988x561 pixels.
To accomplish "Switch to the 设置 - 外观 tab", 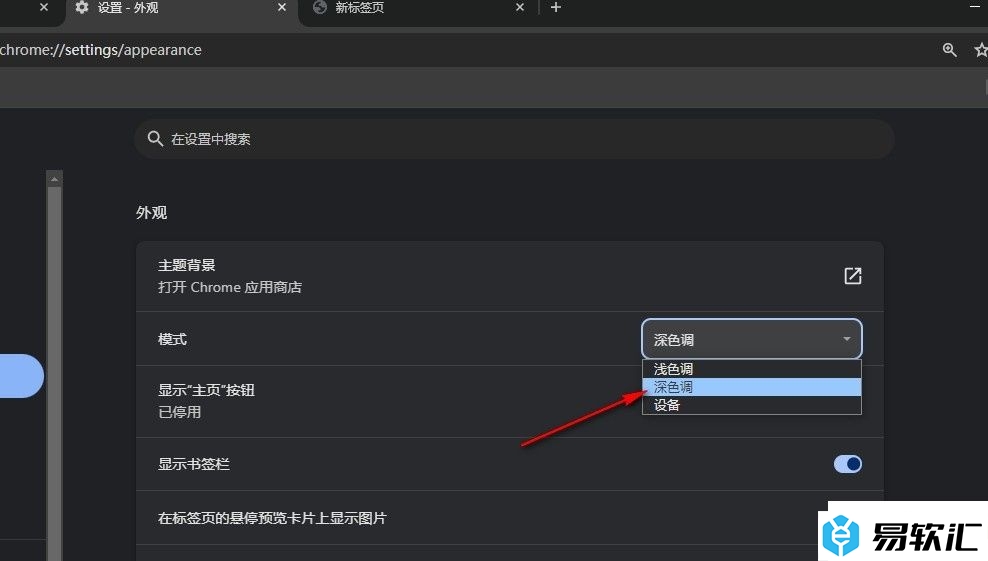I will pos(180,9).
